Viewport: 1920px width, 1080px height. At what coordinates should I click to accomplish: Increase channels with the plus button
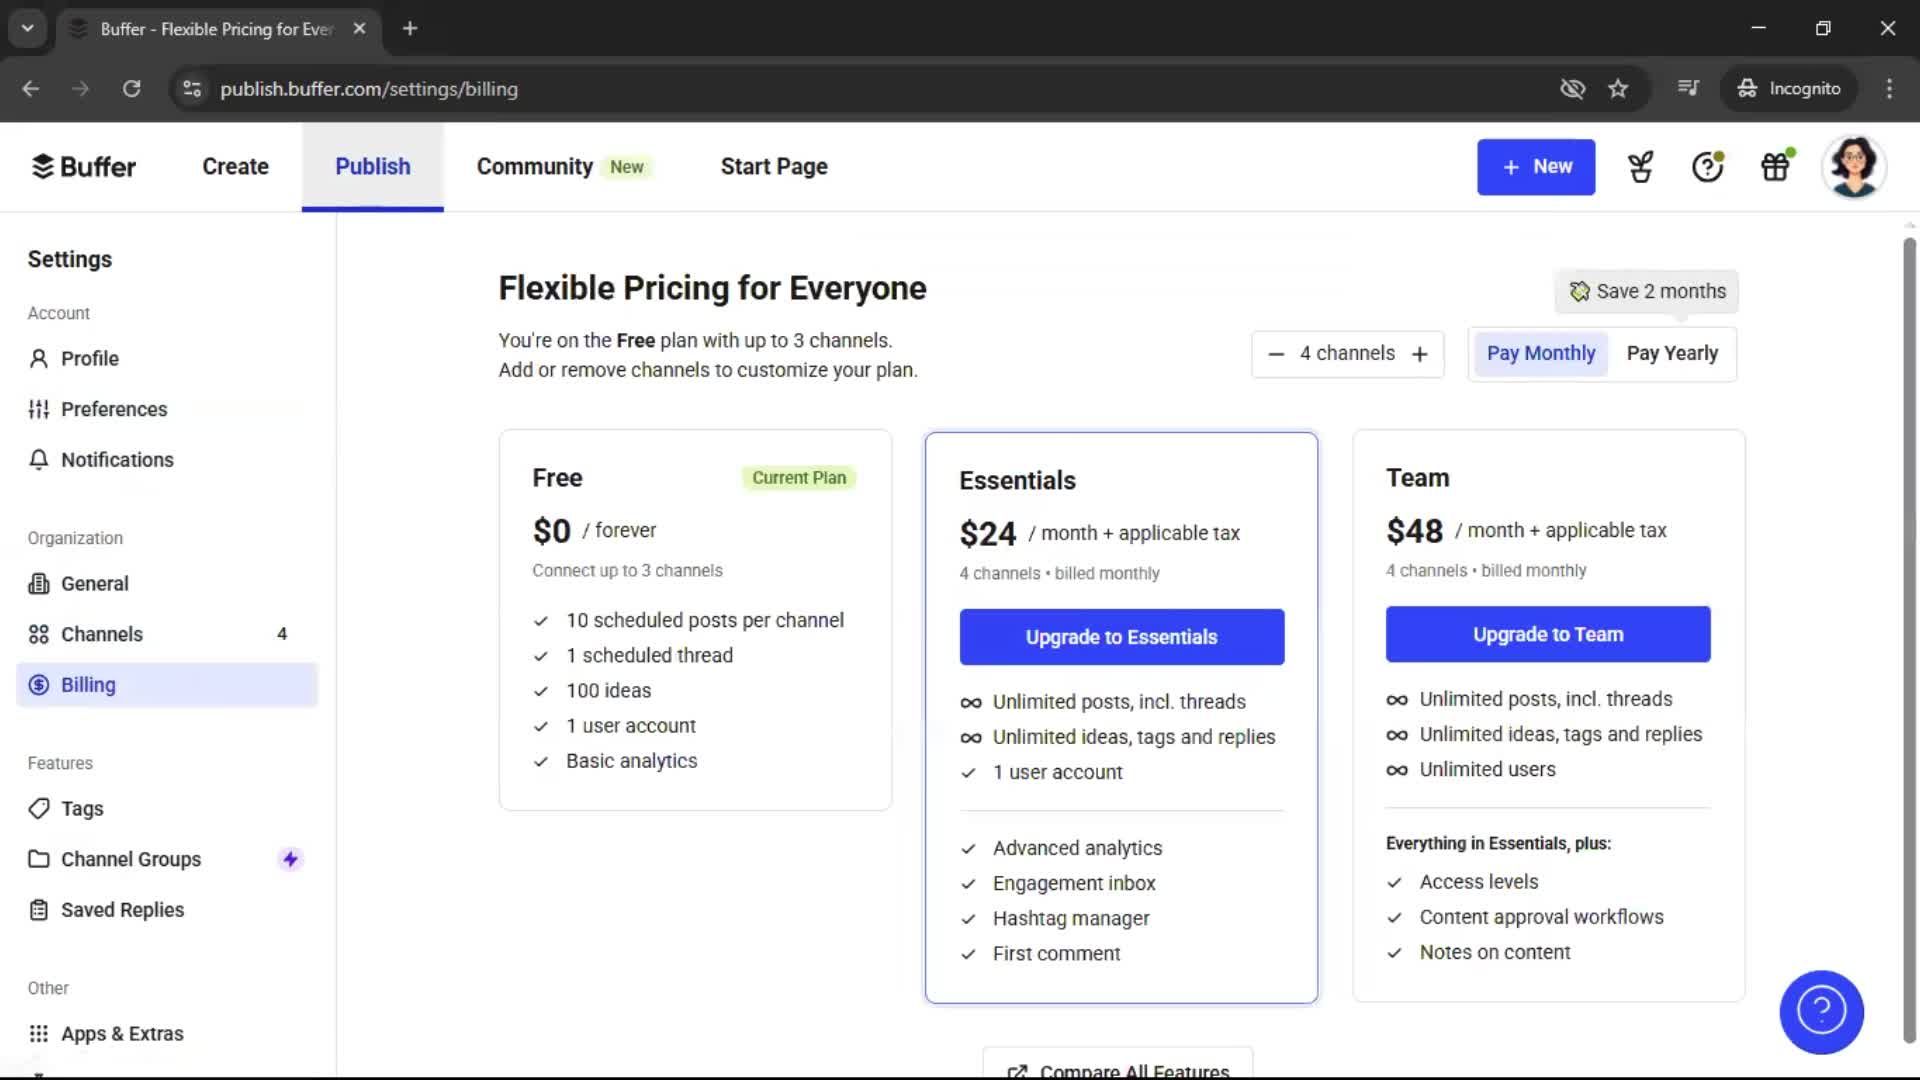(1419, 354)
